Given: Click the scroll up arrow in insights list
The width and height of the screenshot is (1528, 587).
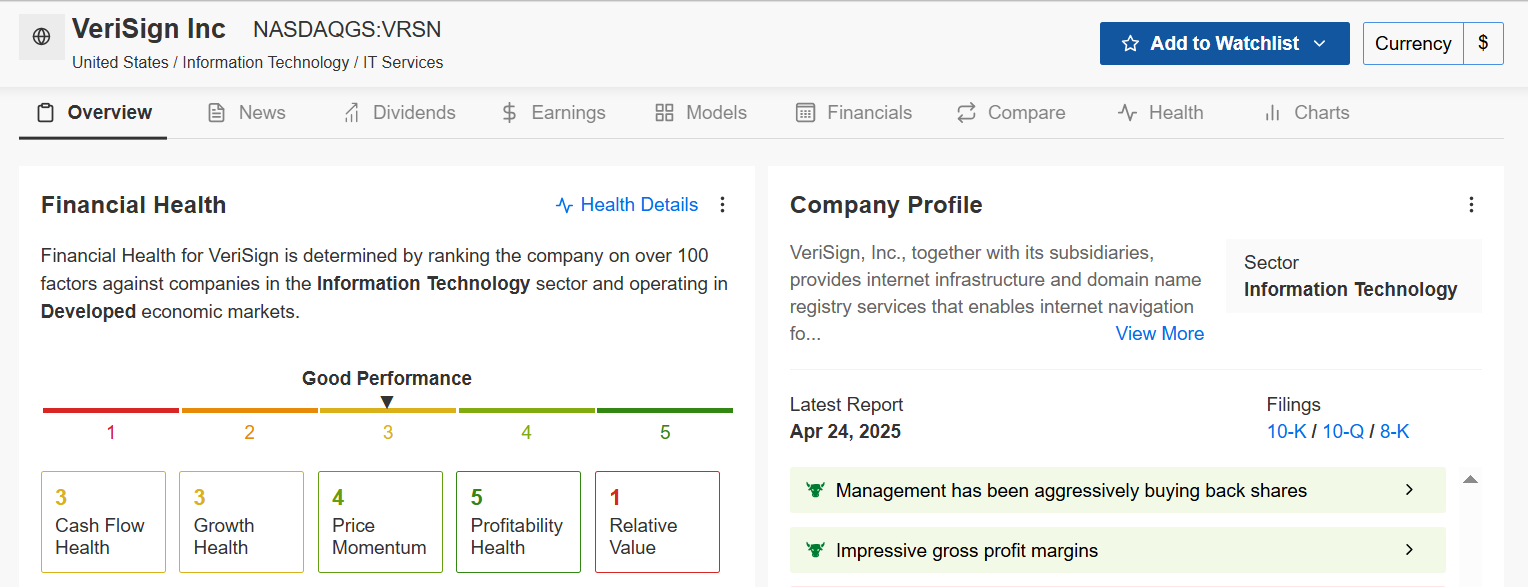Looking at the screenshot, I should pos(1470,480).
